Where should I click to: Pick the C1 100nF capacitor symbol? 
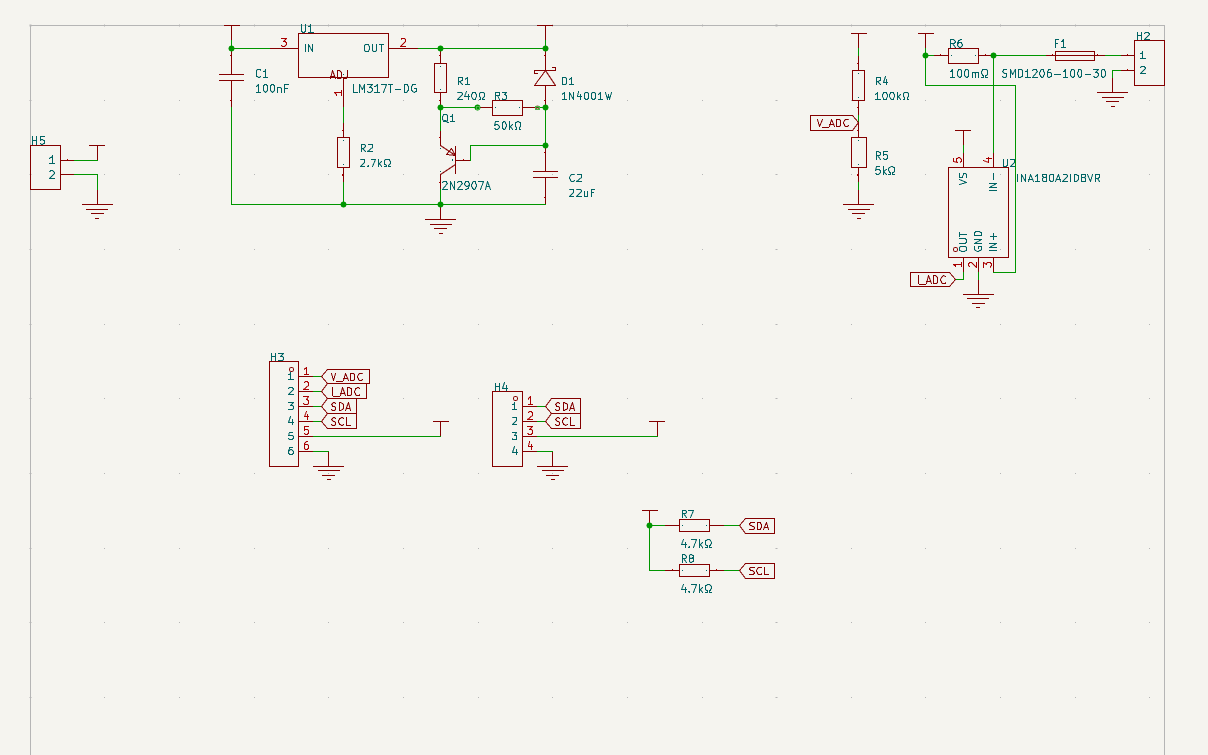tap(231, 78)
